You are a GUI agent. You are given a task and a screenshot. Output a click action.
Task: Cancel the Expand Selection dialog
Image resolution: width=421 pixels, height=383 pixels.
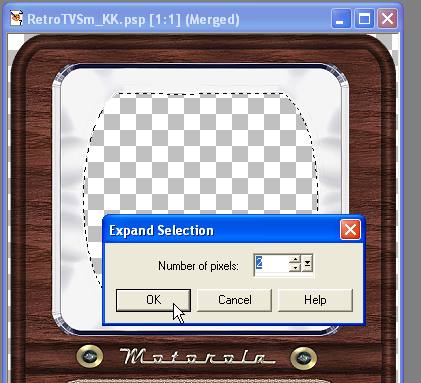pos(235,300)
